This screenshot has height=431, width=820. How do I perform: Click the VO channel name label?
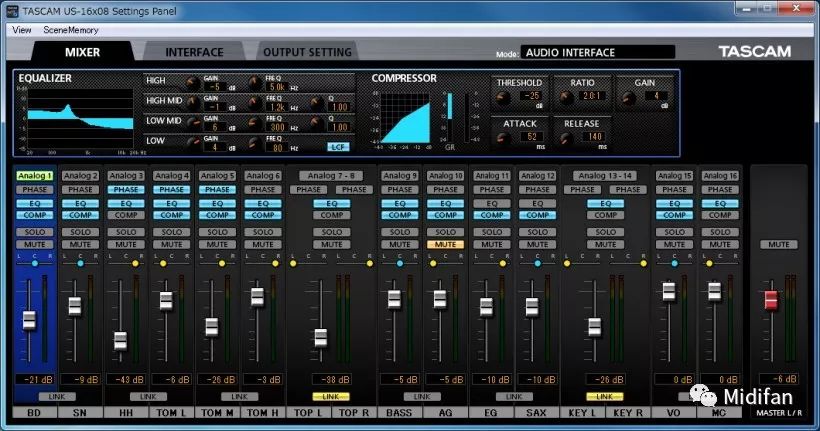click(x=674, y=413)
